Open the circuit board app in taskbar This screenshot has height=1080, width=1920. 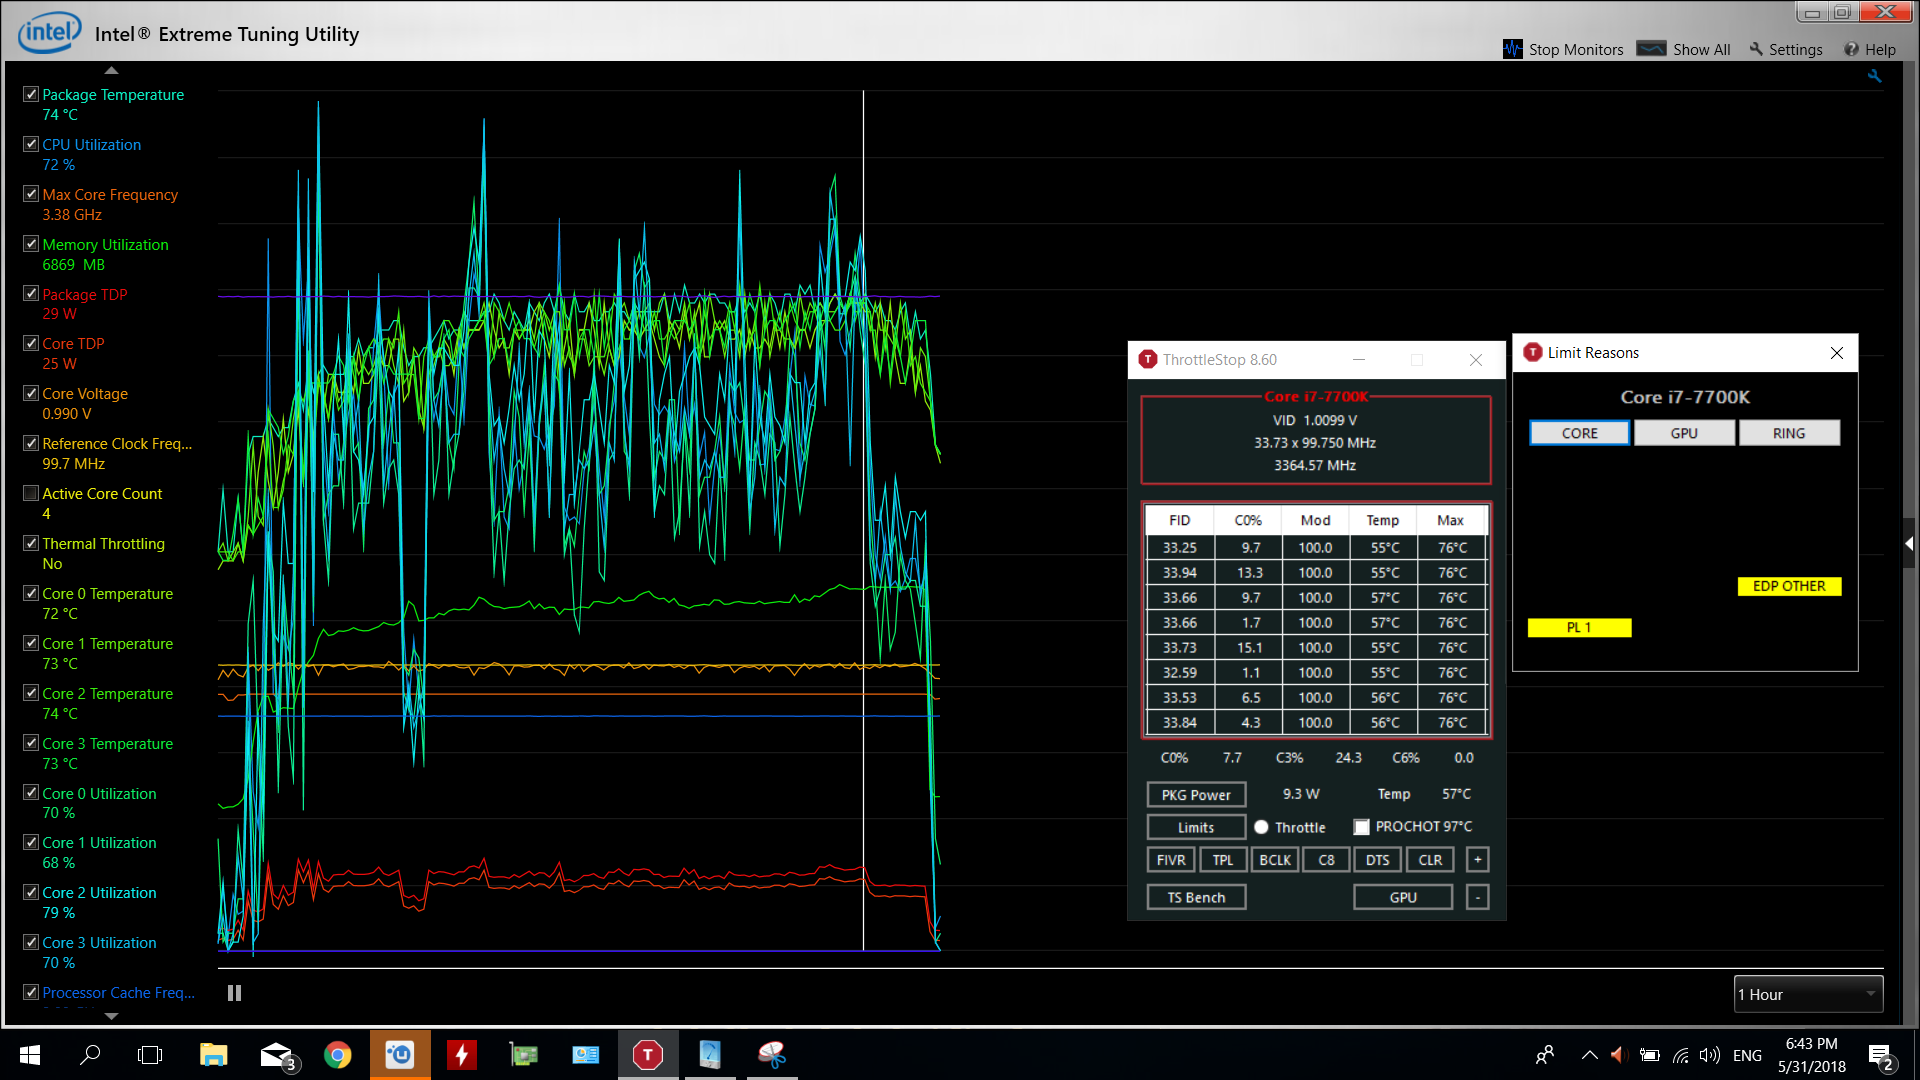[x=524, y=1055]
